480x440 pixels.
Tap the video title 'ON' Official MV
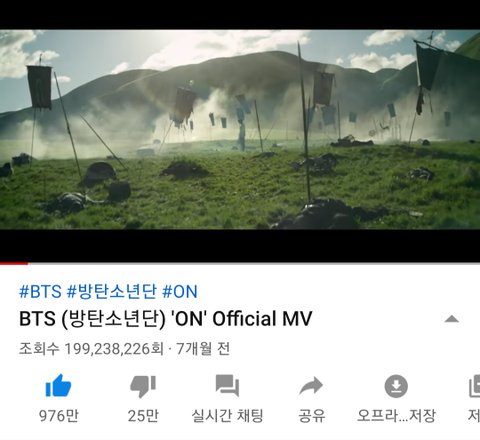tap(166, 318)
